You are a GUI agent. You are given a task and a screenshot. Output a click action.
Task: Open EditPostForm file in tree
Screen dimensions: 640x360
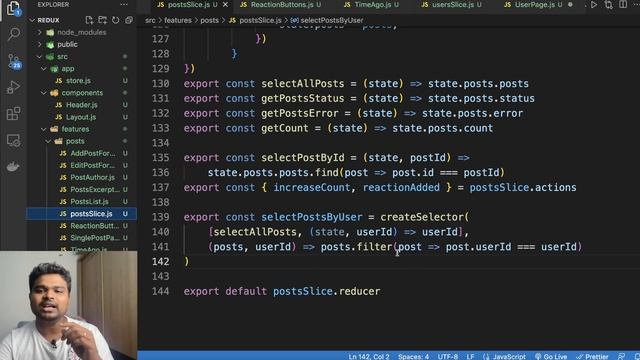(93, 165)
